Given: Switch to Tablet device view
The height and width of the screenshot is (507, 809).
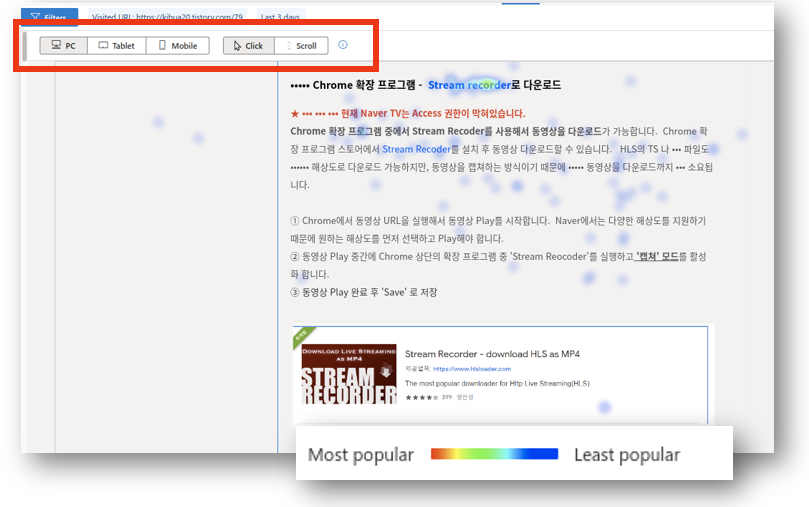Looking at the screenshot, I should [x=117, y=45].
